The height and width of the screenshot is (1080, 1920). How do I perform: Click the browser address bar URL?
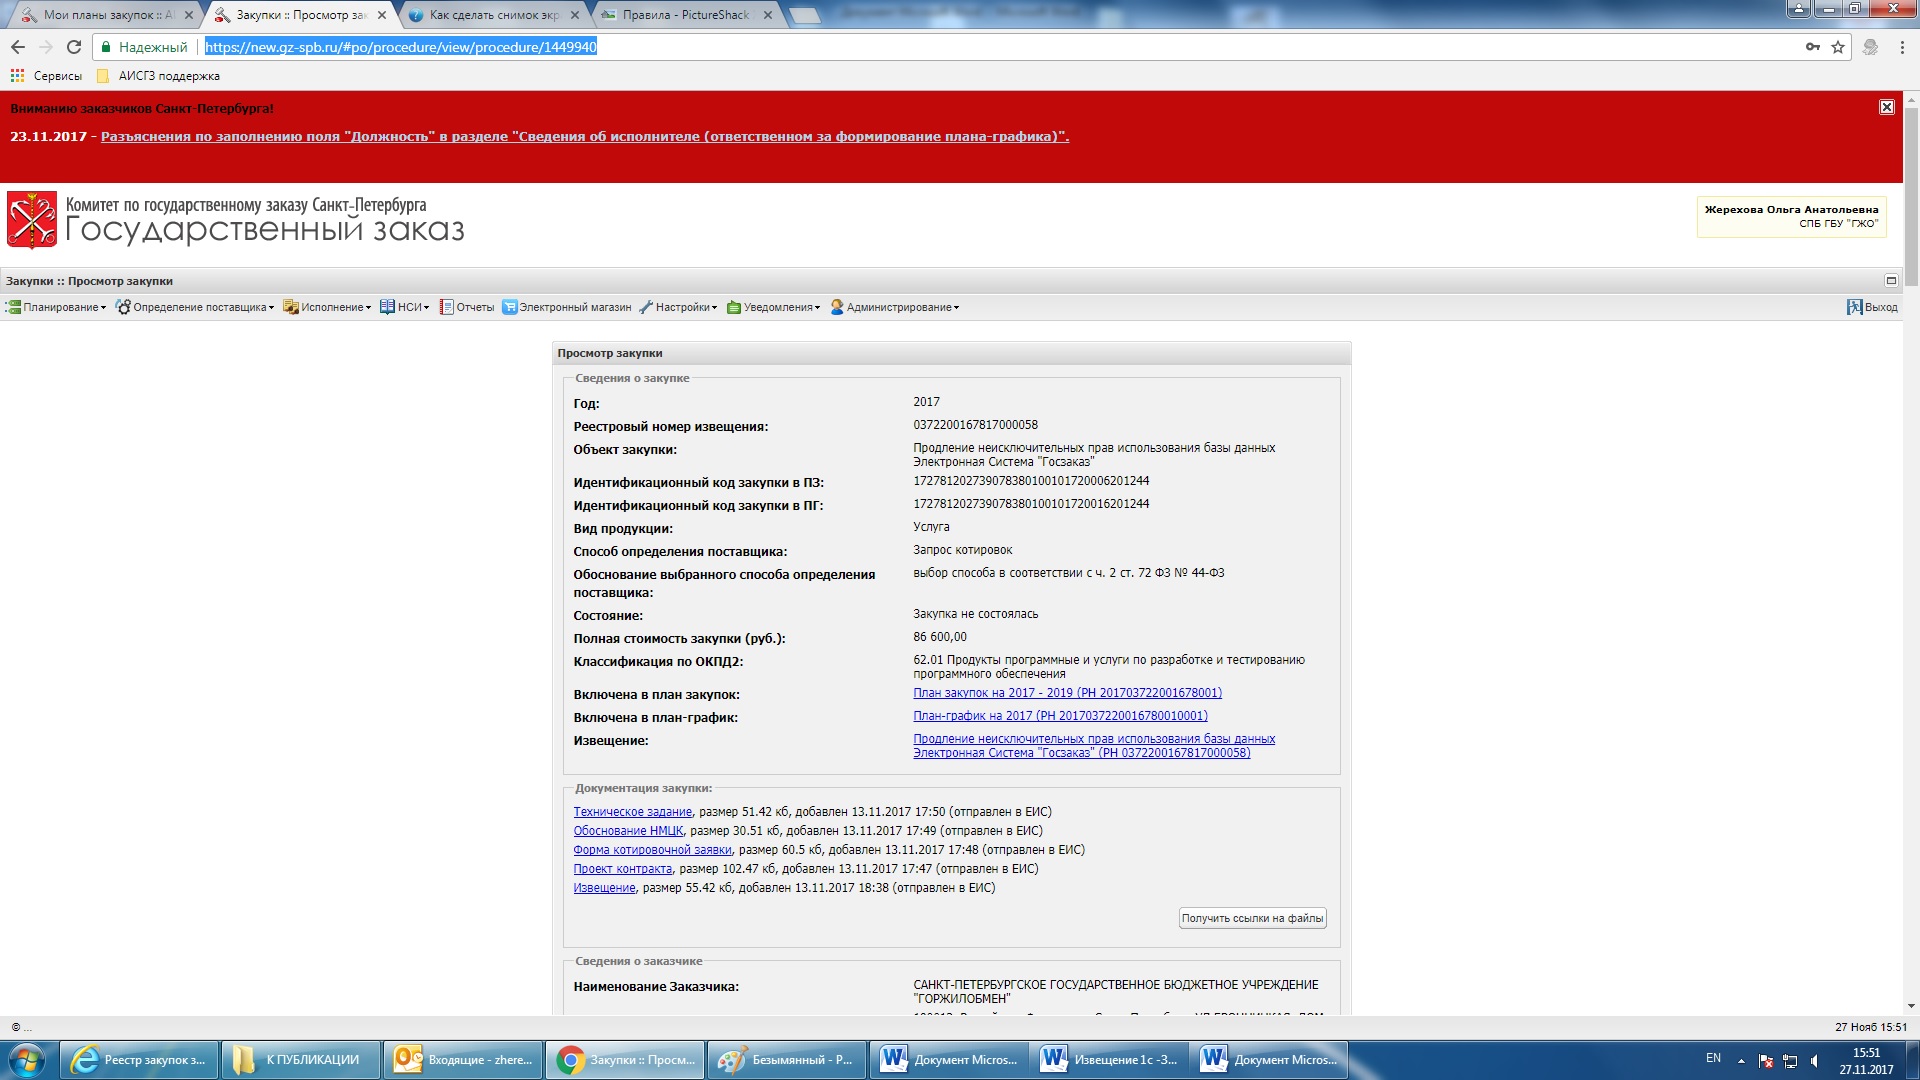(x=400, y=47)
